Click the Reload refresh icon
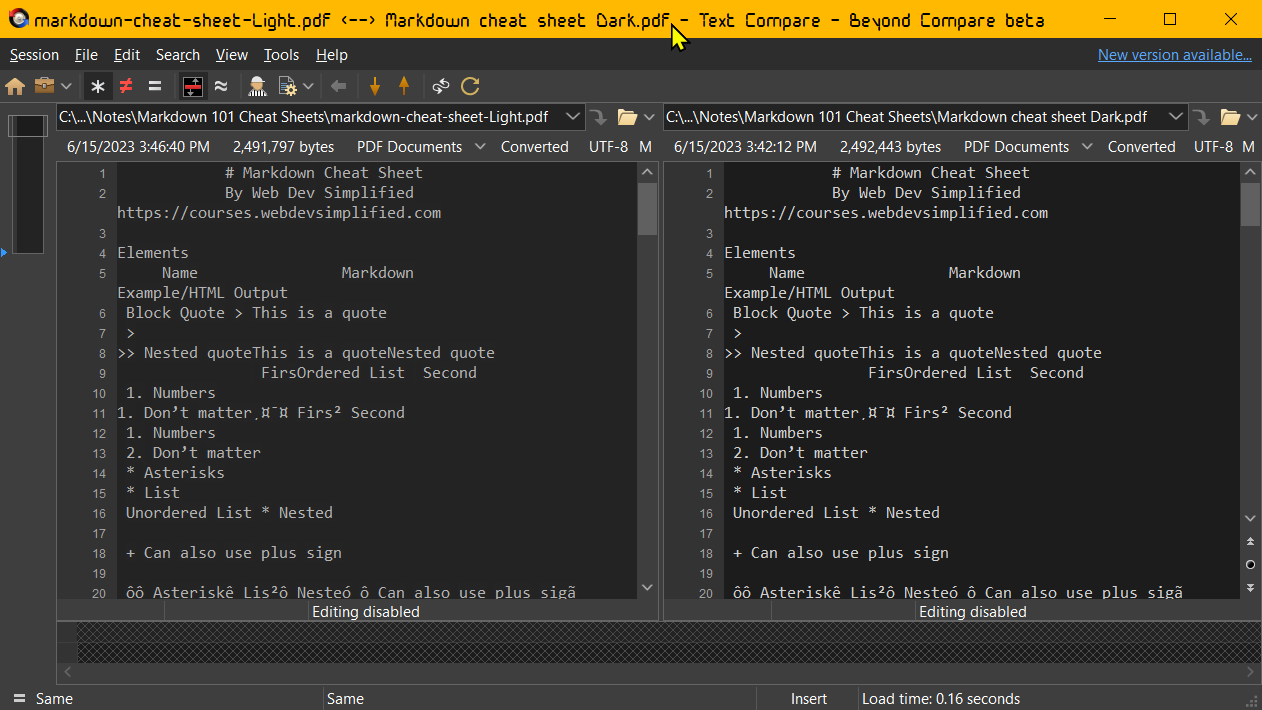Screen dimensions: 1262x710 click(x=470, y=86)
